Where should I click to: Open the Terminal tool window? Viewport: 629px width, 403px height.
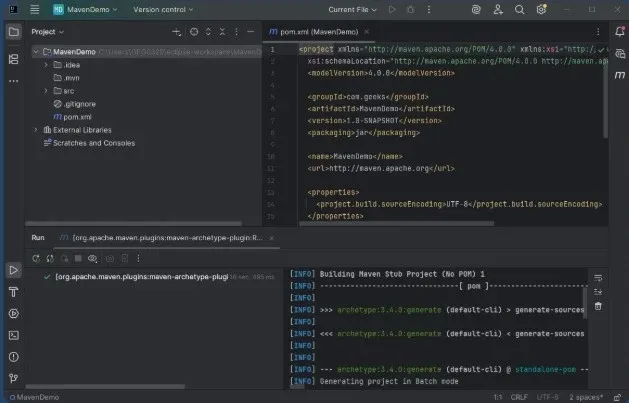click(14, 335)
